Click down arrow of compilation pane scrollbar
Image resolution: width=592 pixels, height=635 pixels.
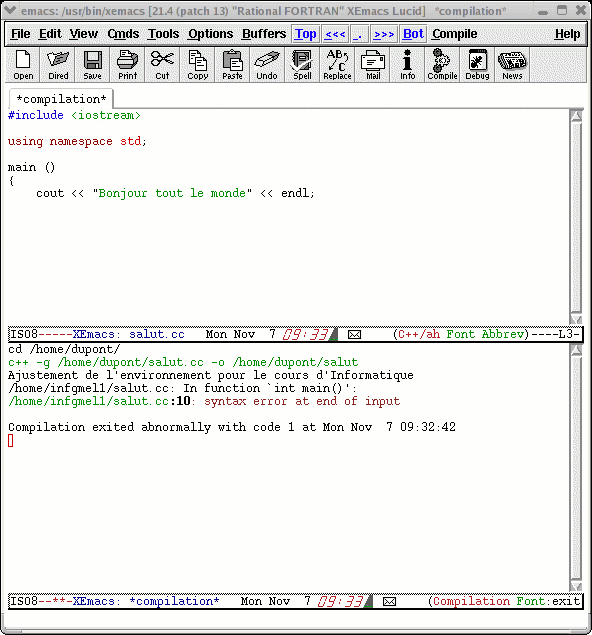pyautogui.click(x=576, y=586)
